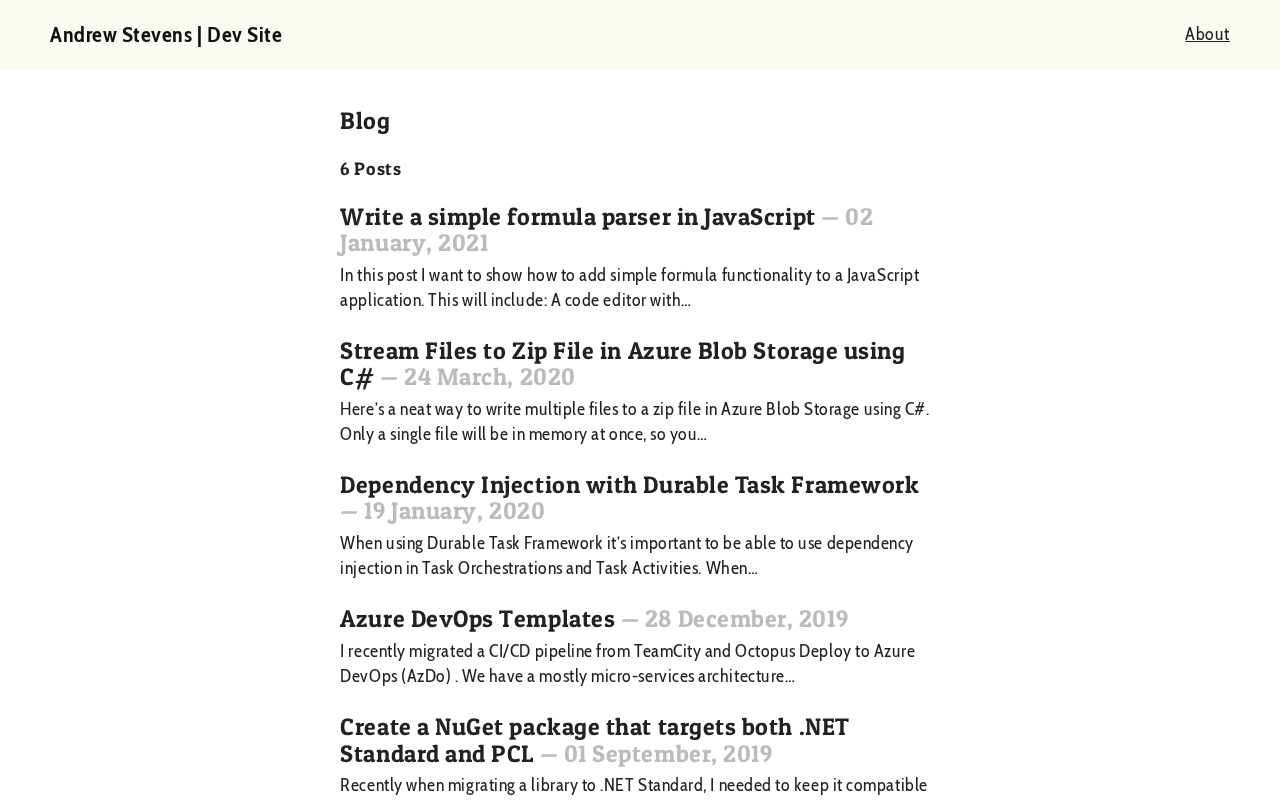Click the zip file post excerpt text

[633, 421]
